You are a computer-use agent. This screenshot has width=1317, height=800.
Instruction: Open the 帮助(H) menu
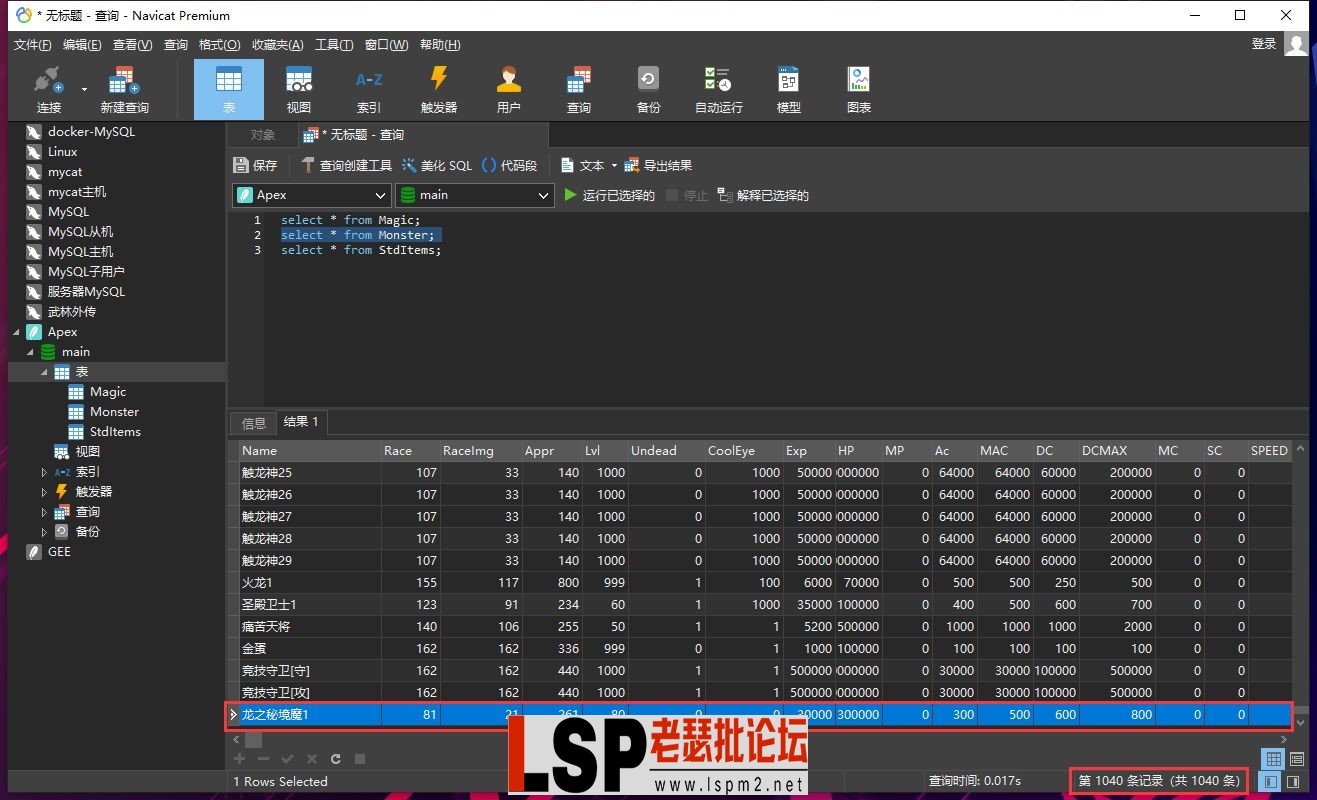(440, 45)
